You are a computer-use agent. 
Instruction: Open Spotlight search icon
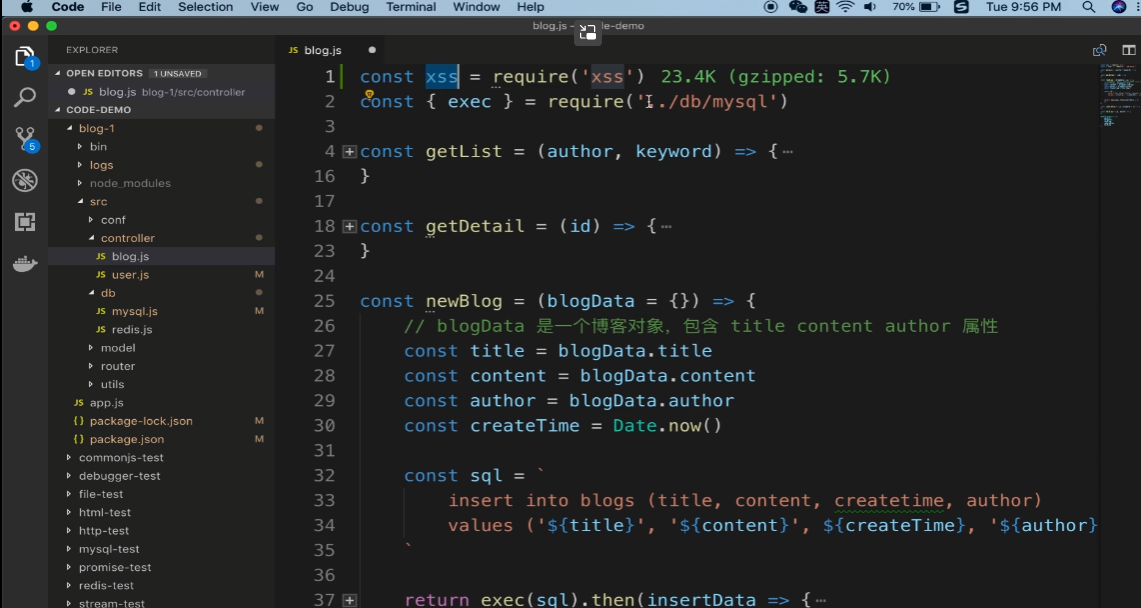point(1089,7)
